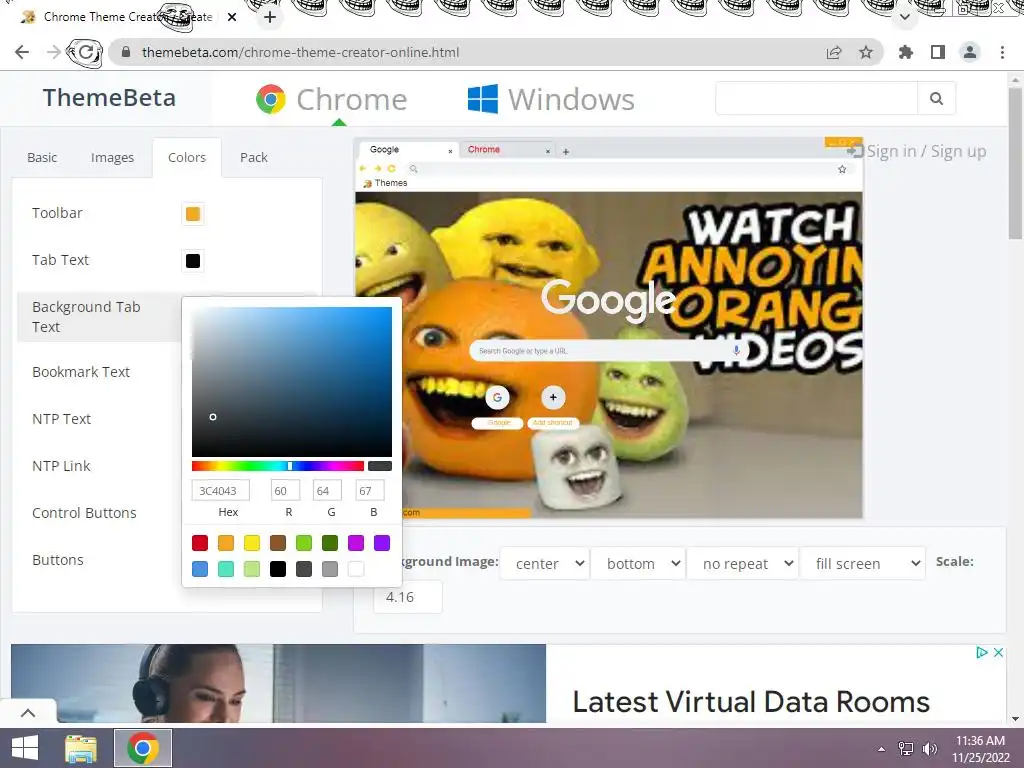Open File Explorer from the taskbar

[81, 748]
